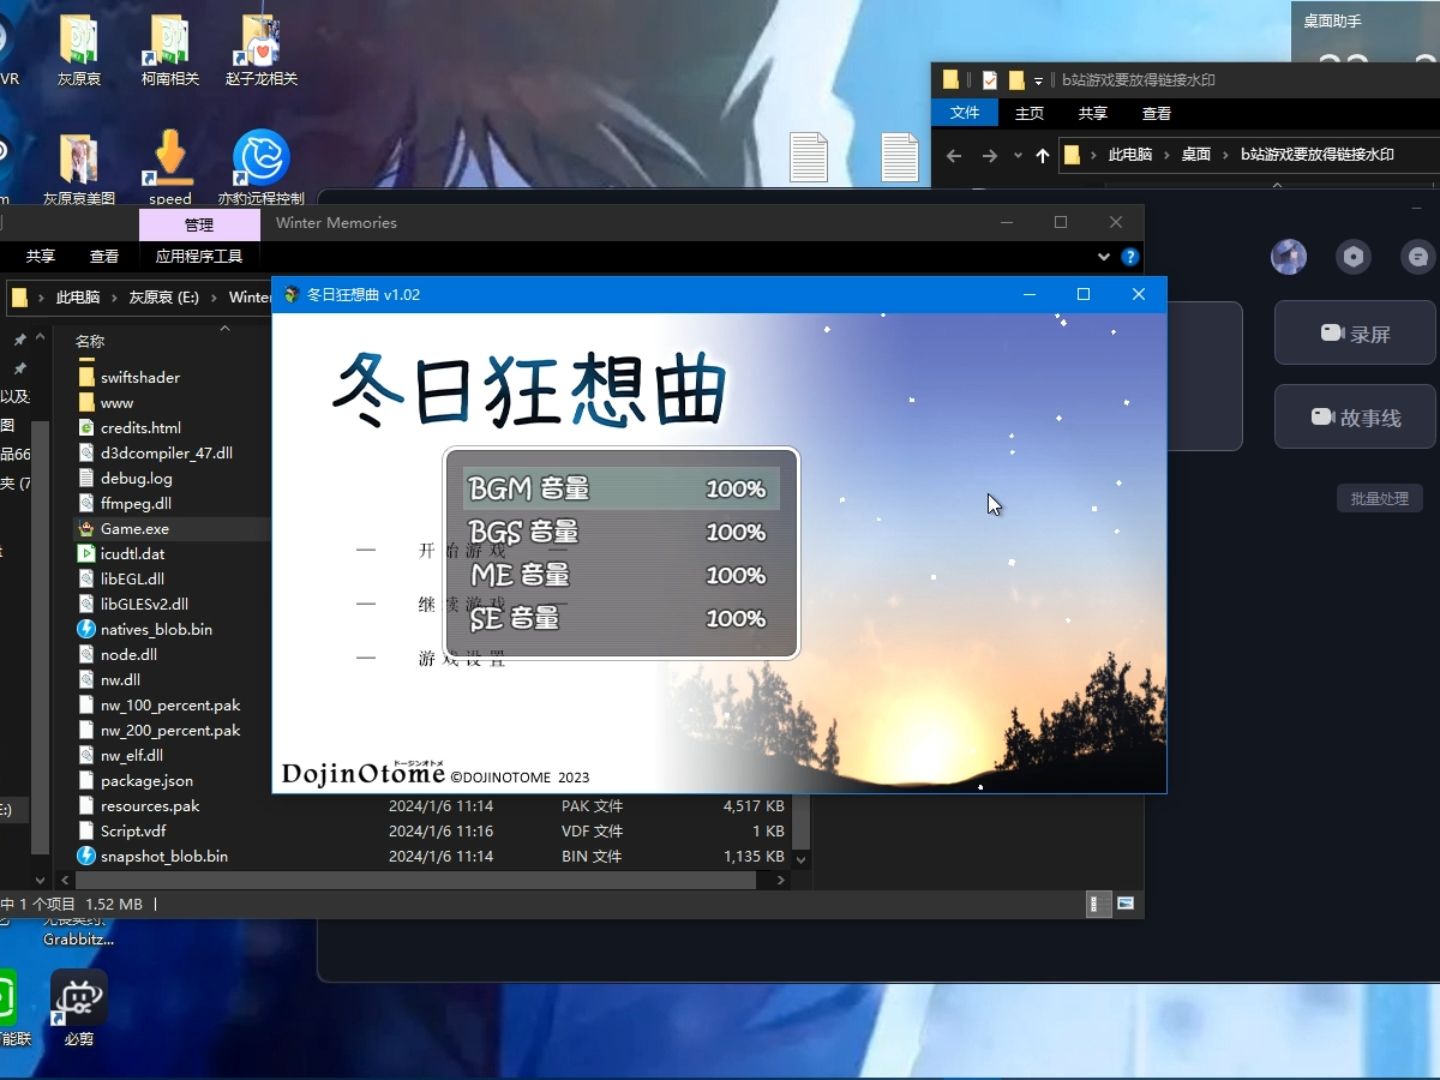Launch the 必剪 desktop app icon
This screenshot has width=1440, height=1080.
click(79, 1008)
